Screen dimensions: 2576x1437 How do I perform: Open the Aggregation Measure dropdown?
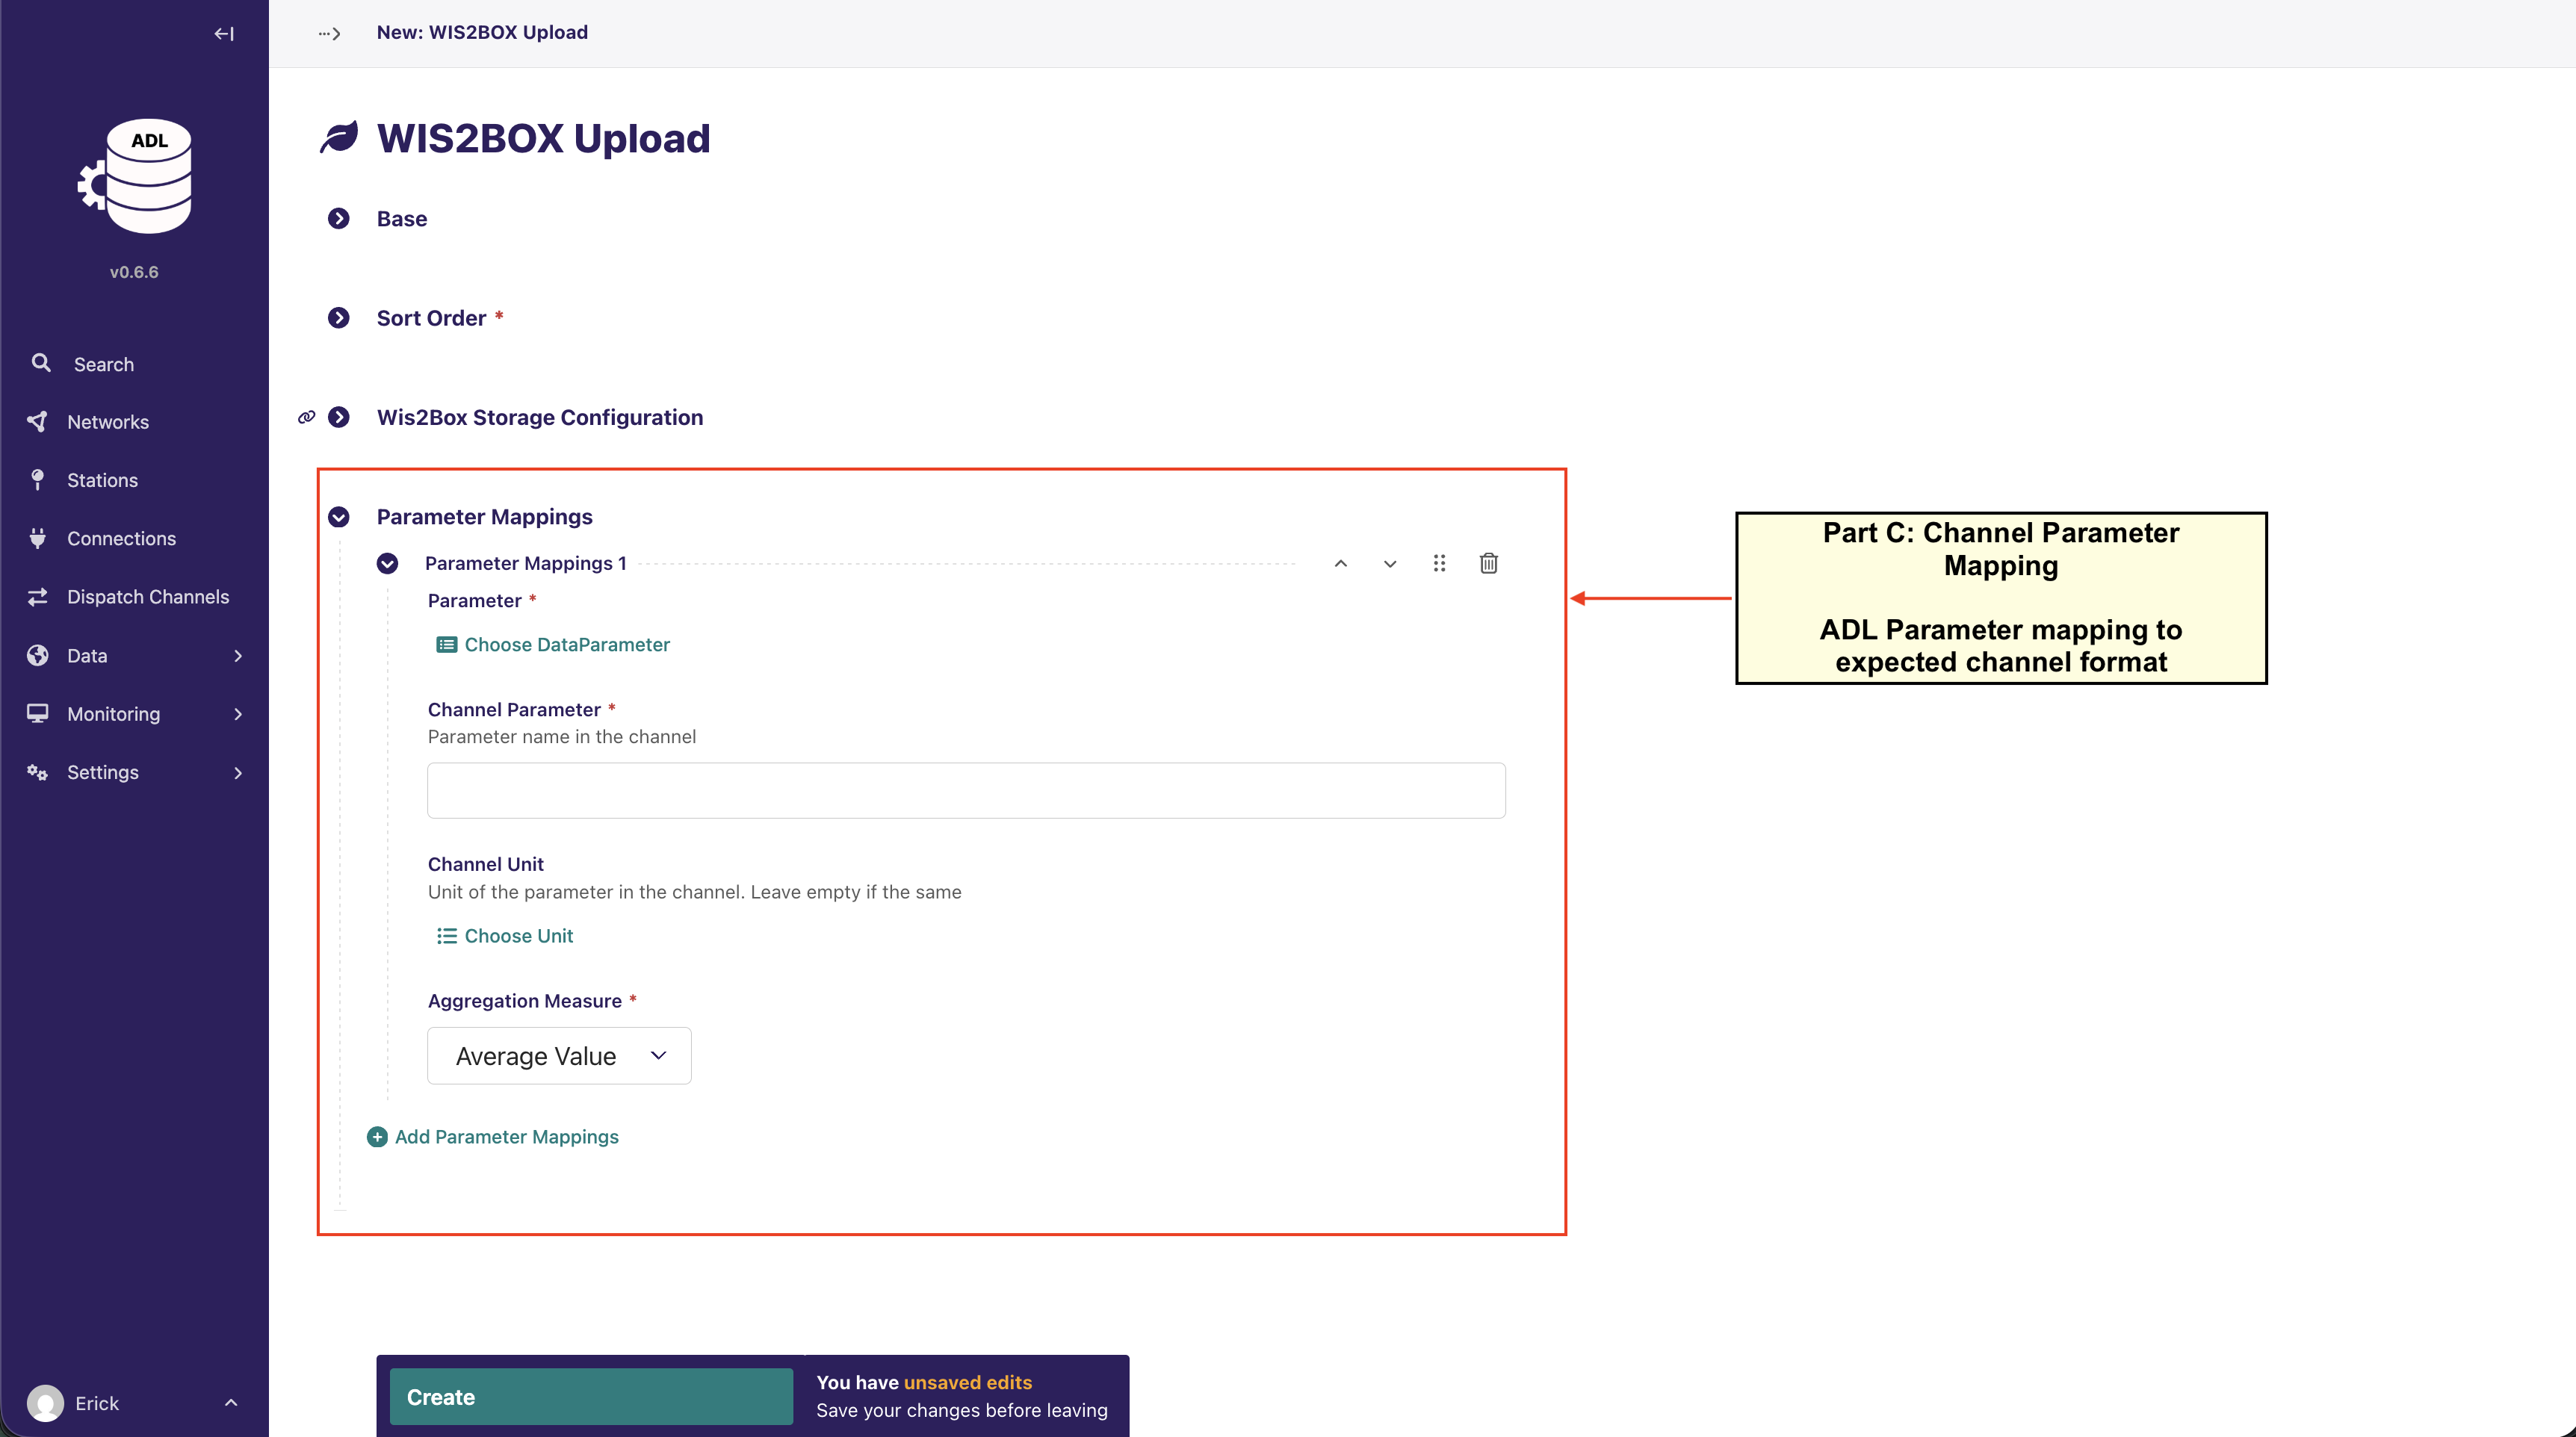pos(559,1056)
